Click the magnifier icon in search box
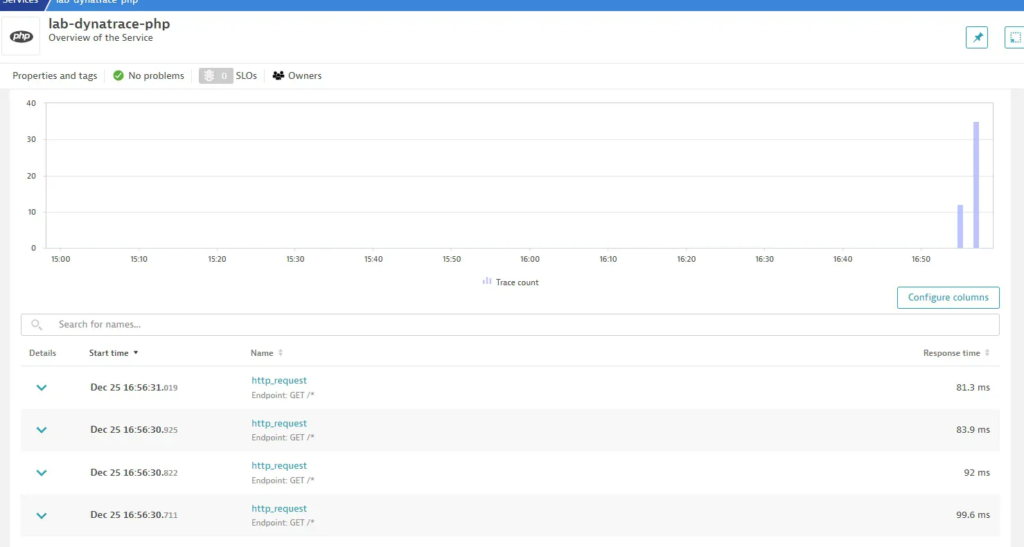This screenshot has height=547, width=1024. 37,325
